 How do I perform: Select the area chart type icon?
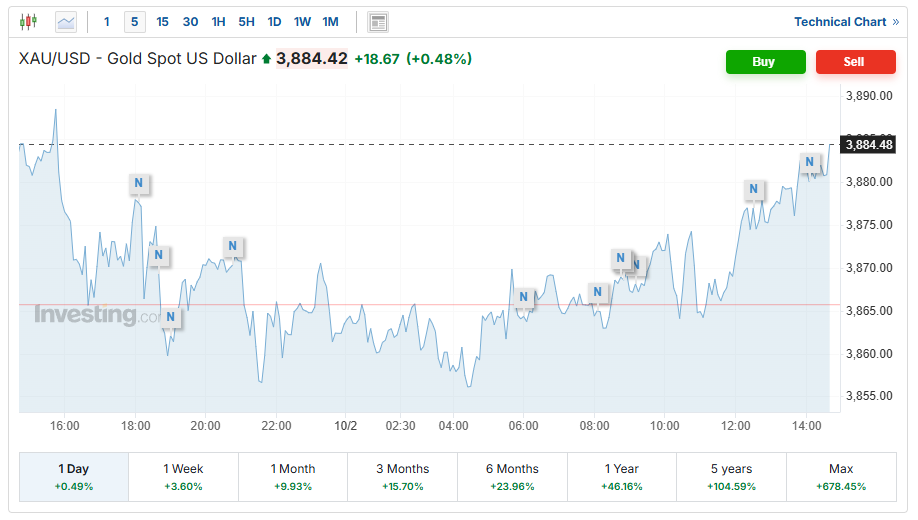(x=66, y=21)
